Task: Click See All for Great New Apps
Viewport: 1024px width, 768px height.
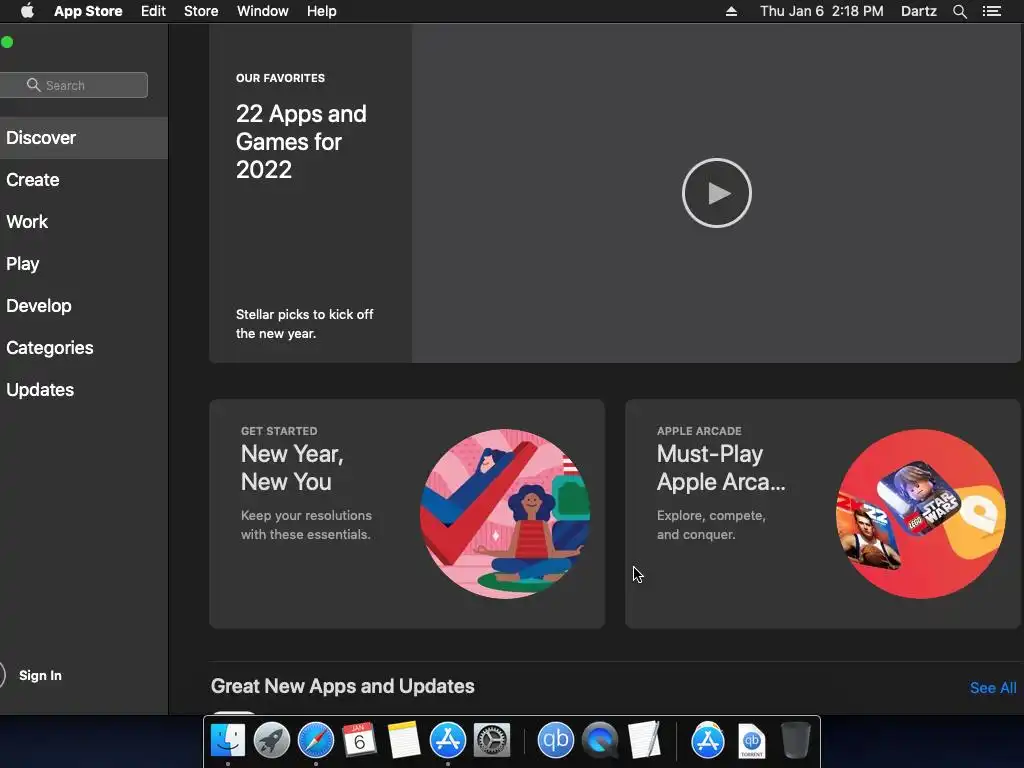Action: click(993, 688)
